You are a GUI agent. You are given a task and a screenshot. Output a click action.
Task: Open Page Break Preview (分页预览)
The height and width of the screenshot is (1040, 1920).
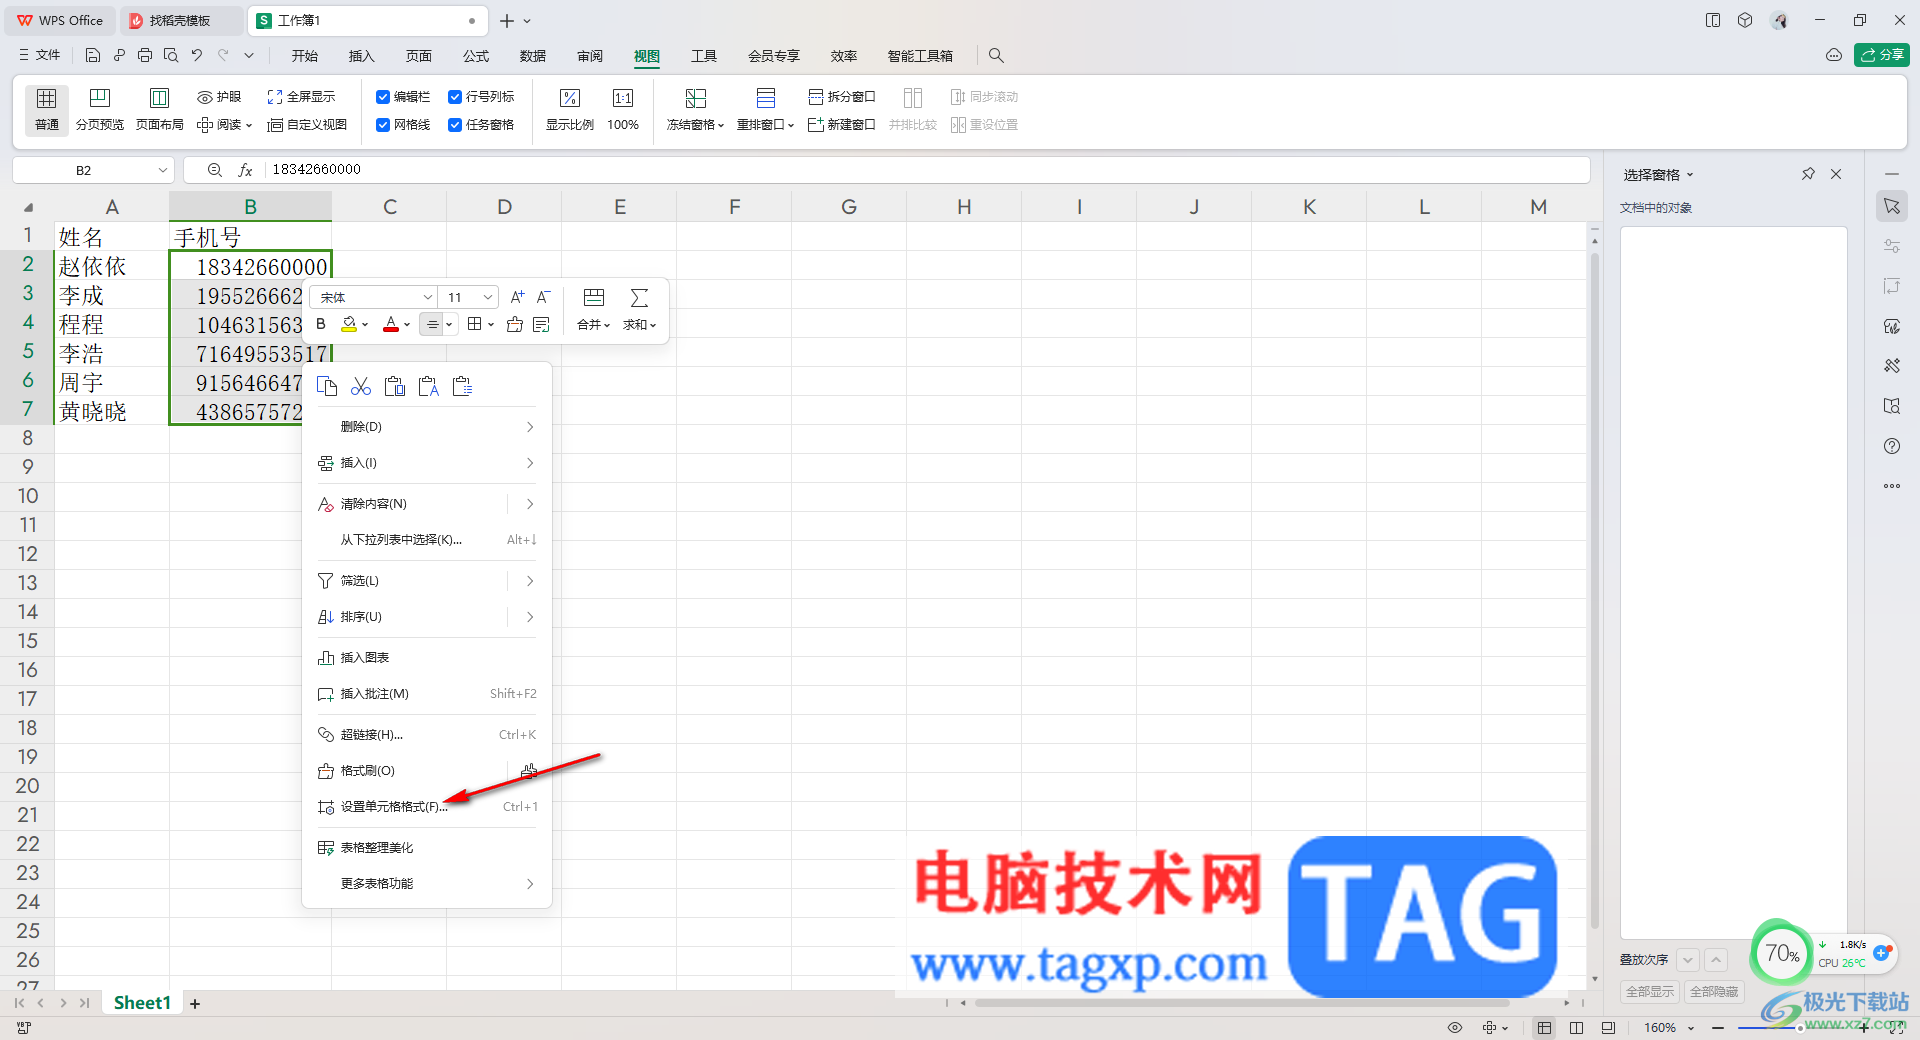coord(100,110)
